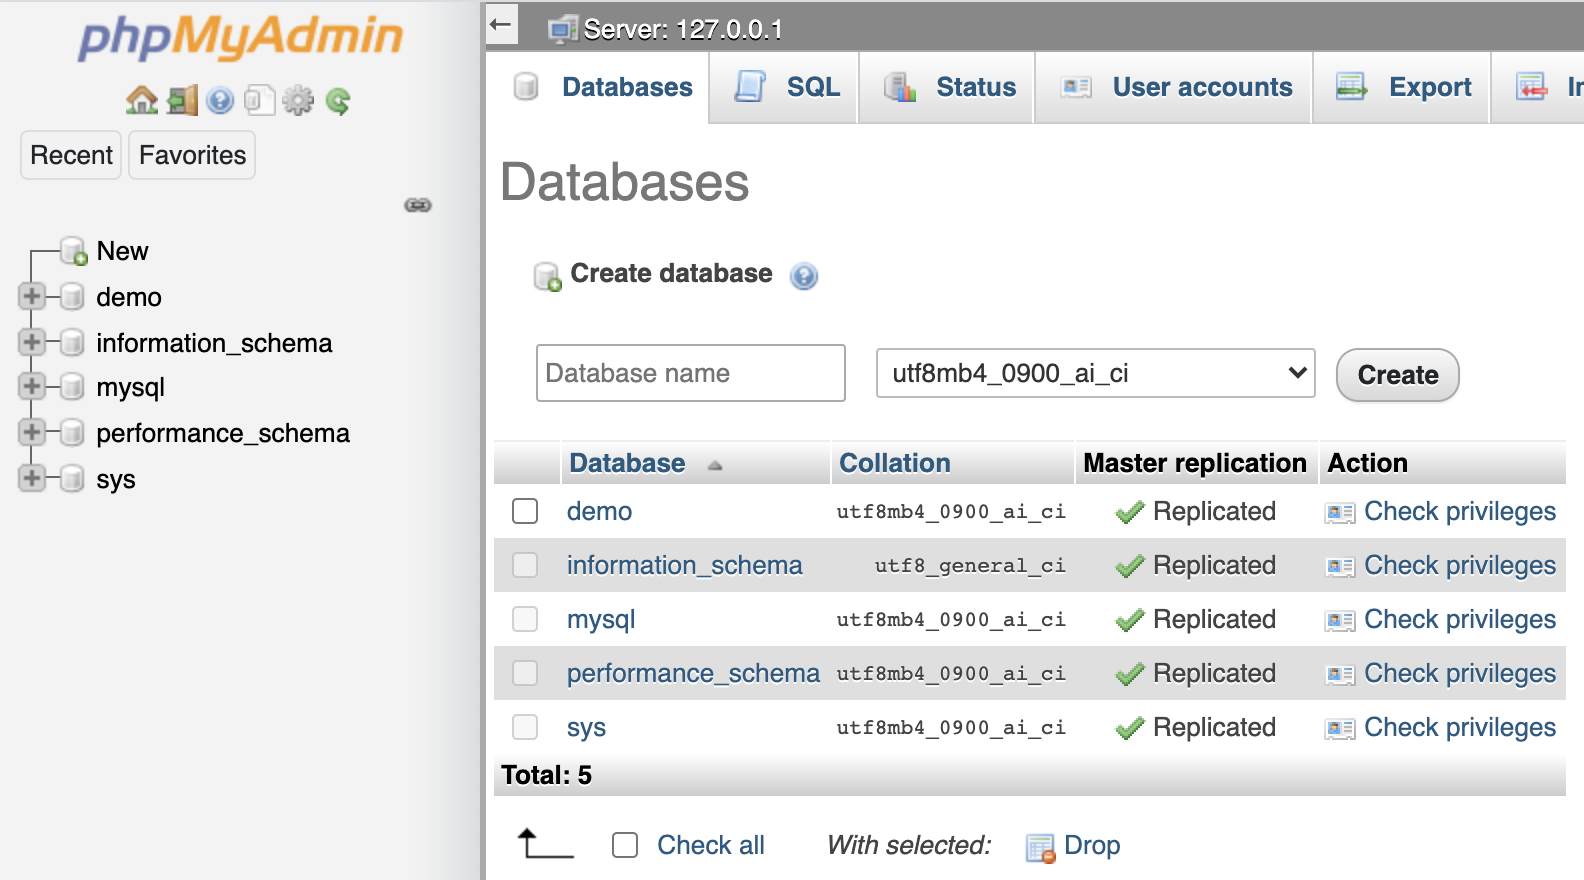1584x880 pixels.
Task: Expand the demo database tree node
Action: pyautogui.click(x=32, y=296)
